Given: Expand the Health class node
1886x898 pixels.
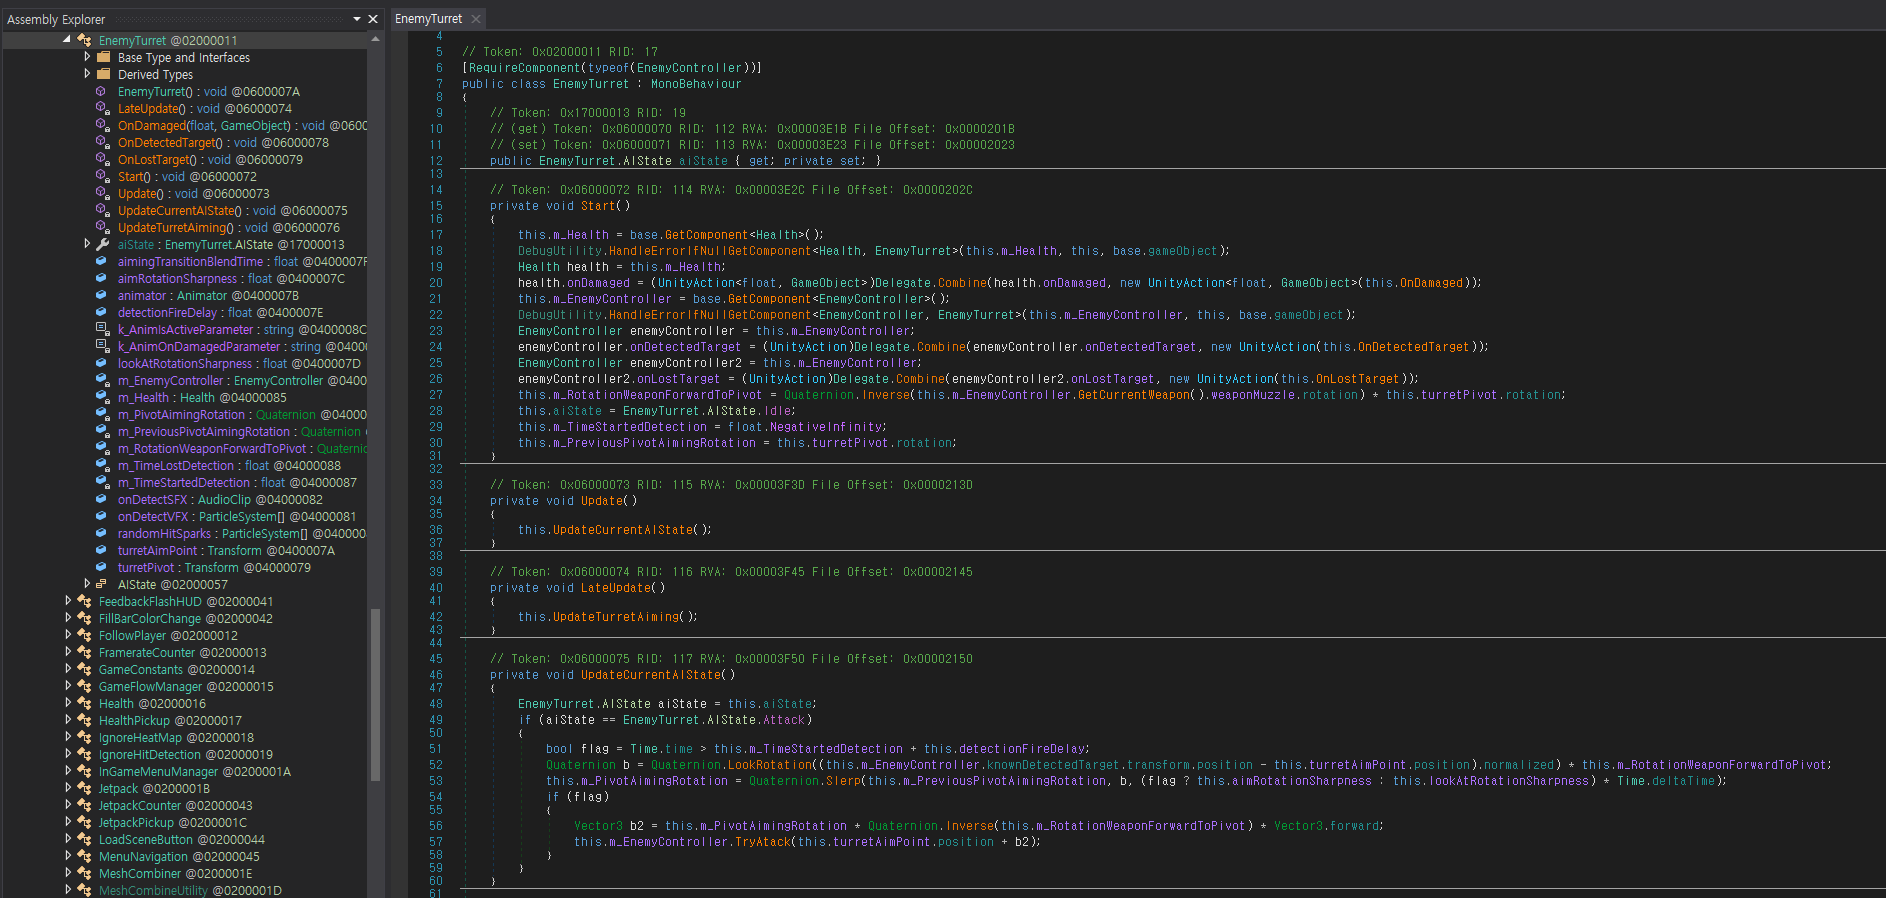Looking at the screenshot, I should click(68, 703).
